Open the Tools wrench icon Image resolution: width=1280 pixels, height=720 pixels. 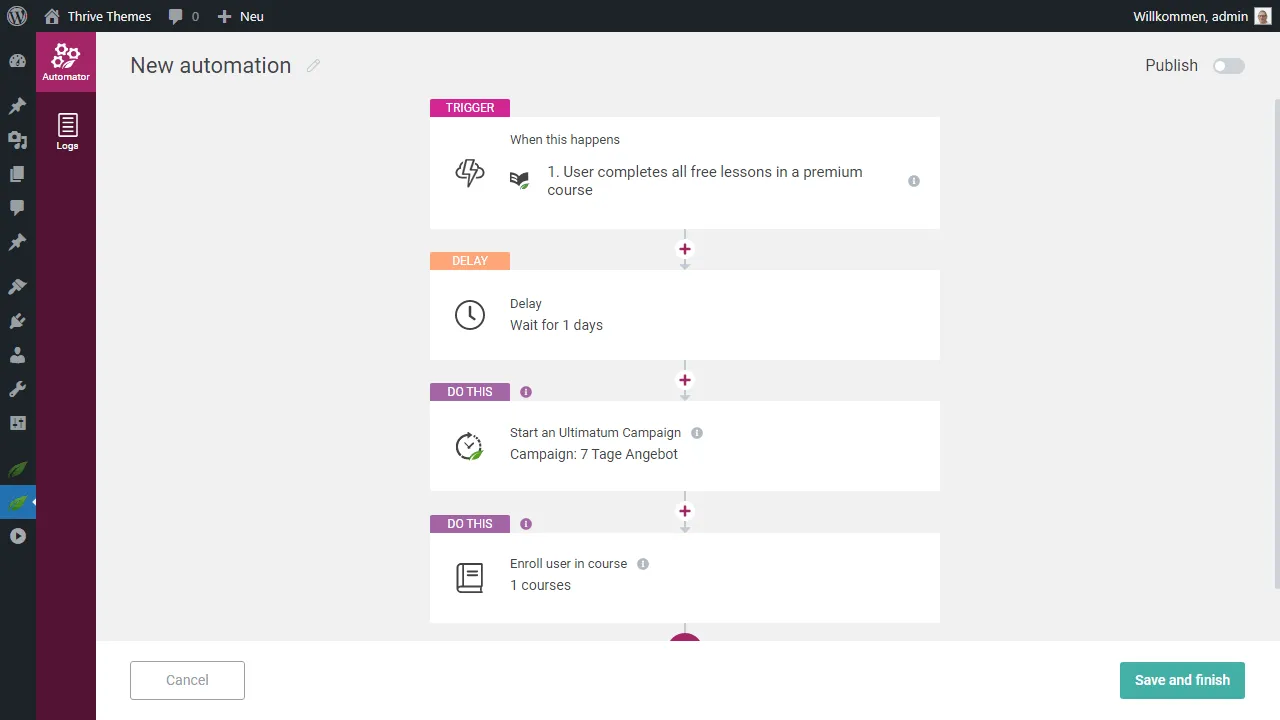point(17,389)
